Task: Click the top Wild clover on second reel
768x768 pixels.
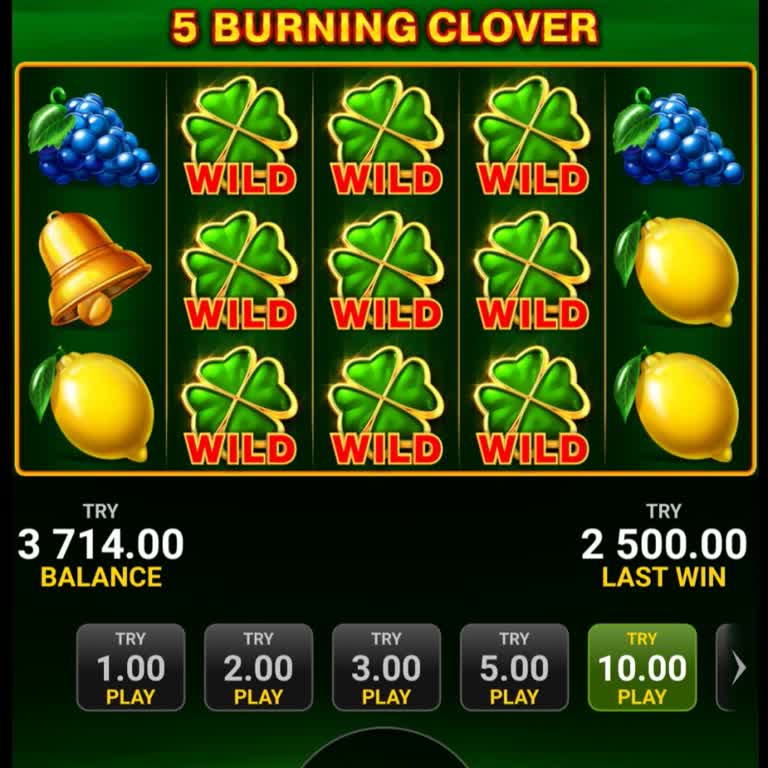Action: 240,136
